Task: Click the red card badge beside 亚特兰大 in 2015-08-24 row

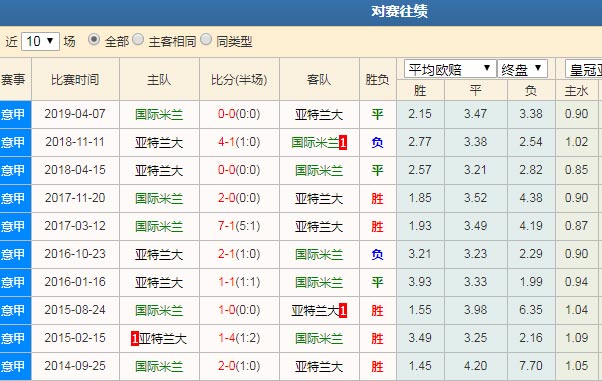Action: point(343,311)
